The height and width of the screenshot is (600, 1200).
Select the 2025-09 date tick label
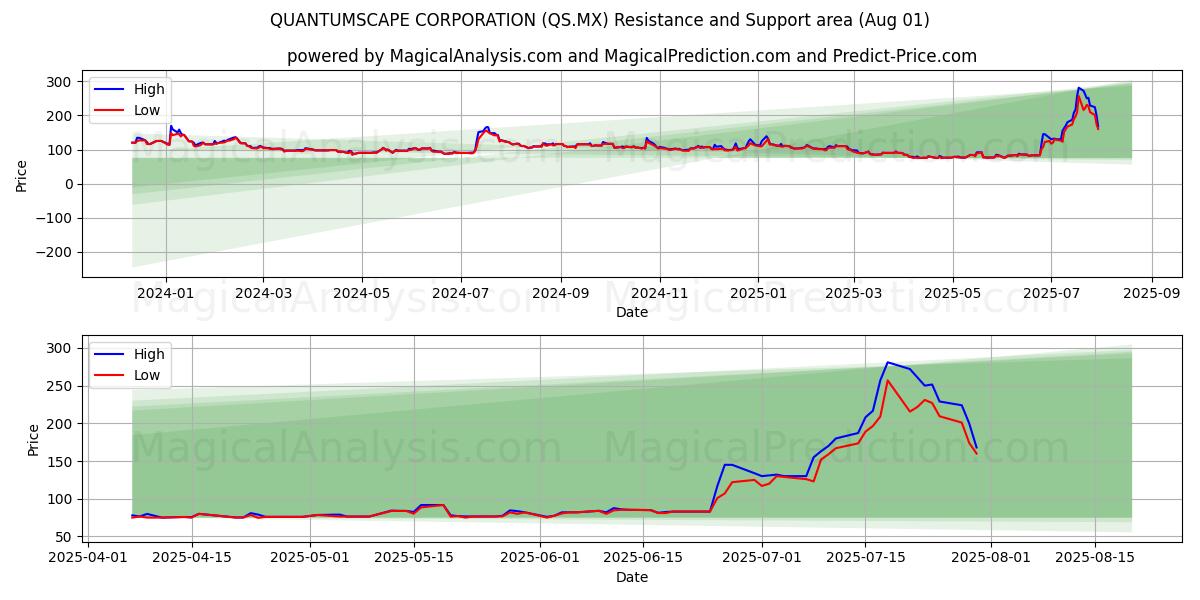1151,294
